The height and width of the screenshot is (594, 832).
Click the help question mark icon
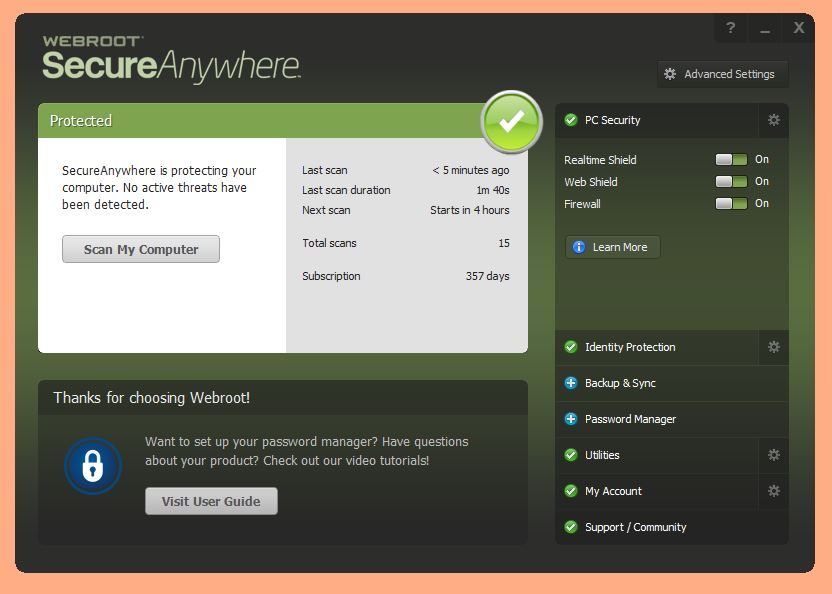tap(731, 28)
